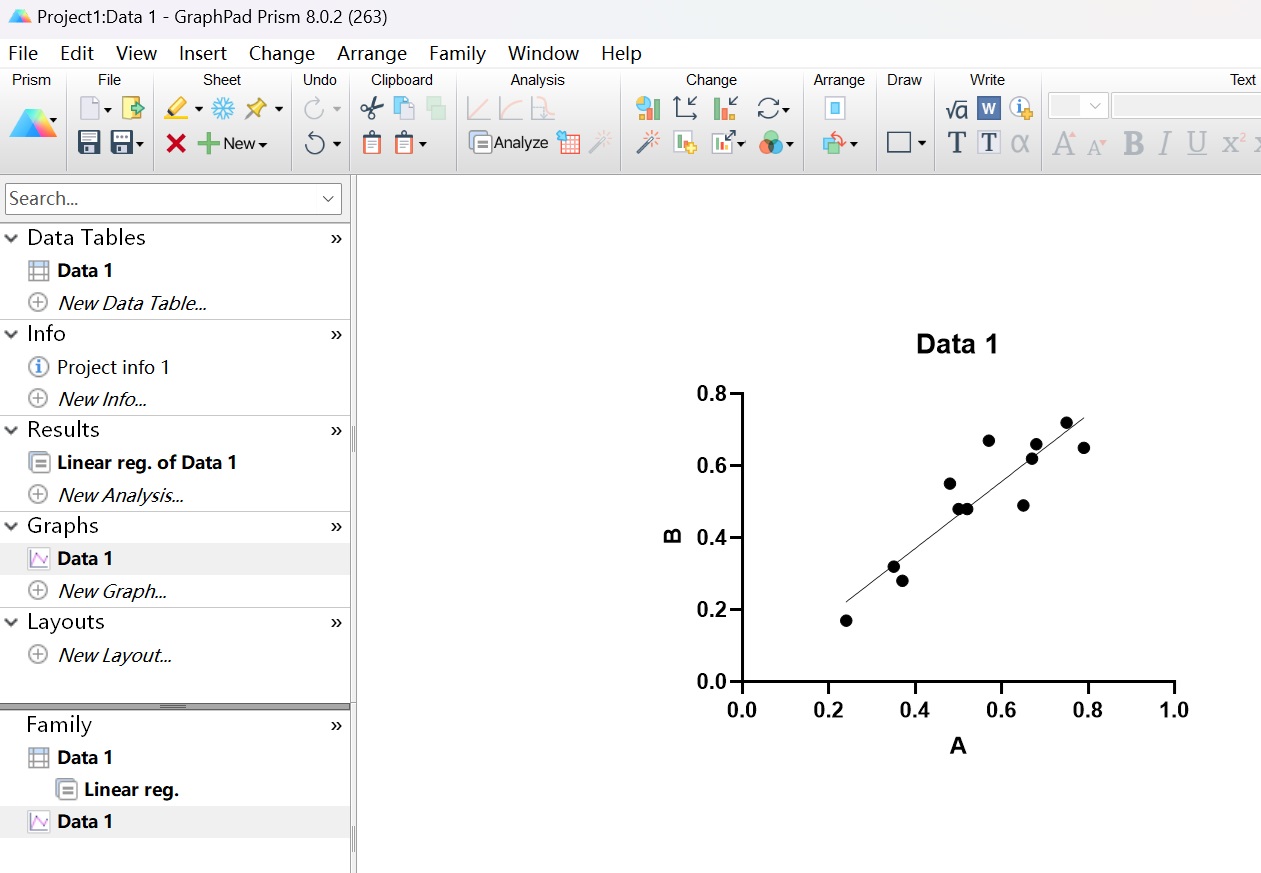This screenshot has width=1261, height=873.
Task: Collapse the Data Tables section
Action: 12,238
